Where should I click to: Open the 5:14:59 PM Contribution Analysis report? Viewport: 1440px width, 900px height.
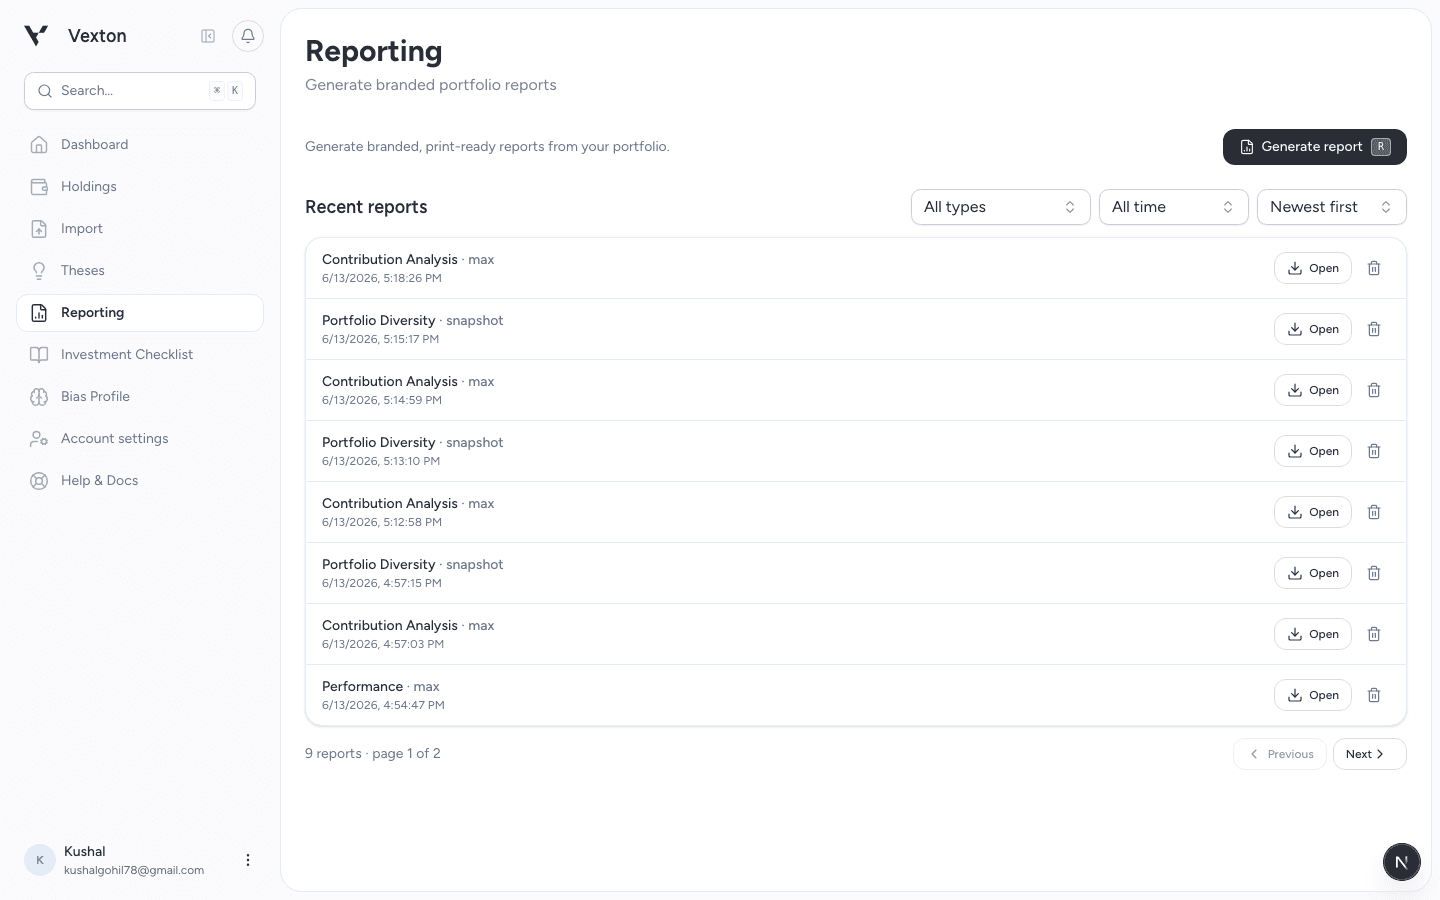(1312, 390)
